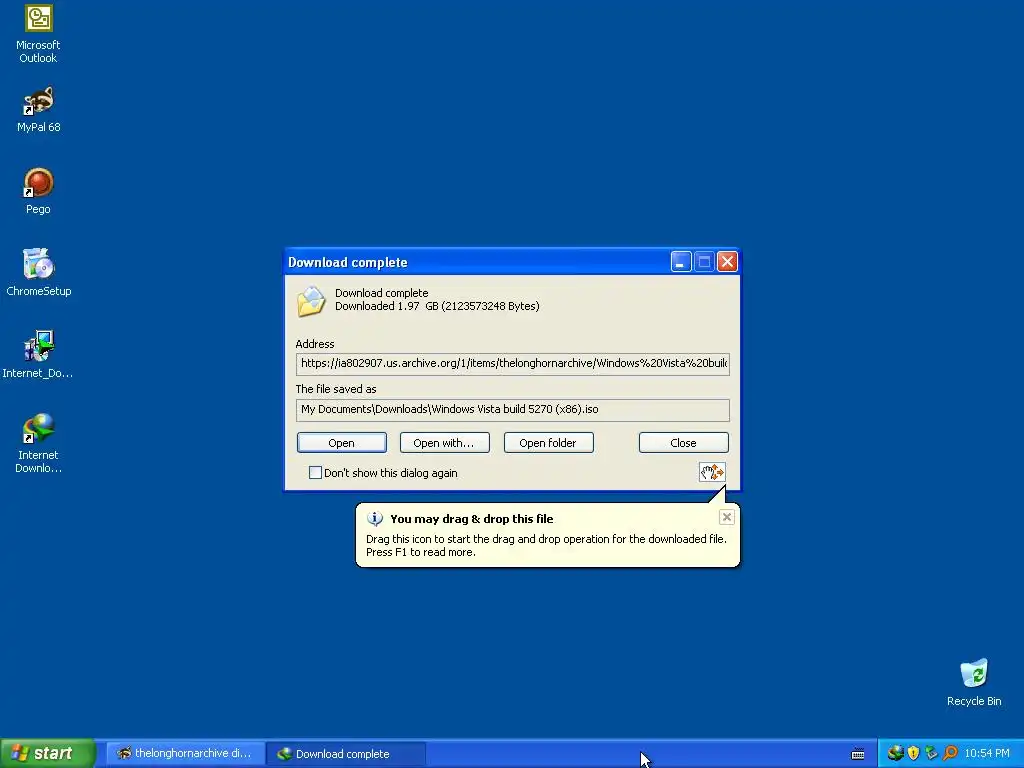Click the IDM globe tray icon

895,753
